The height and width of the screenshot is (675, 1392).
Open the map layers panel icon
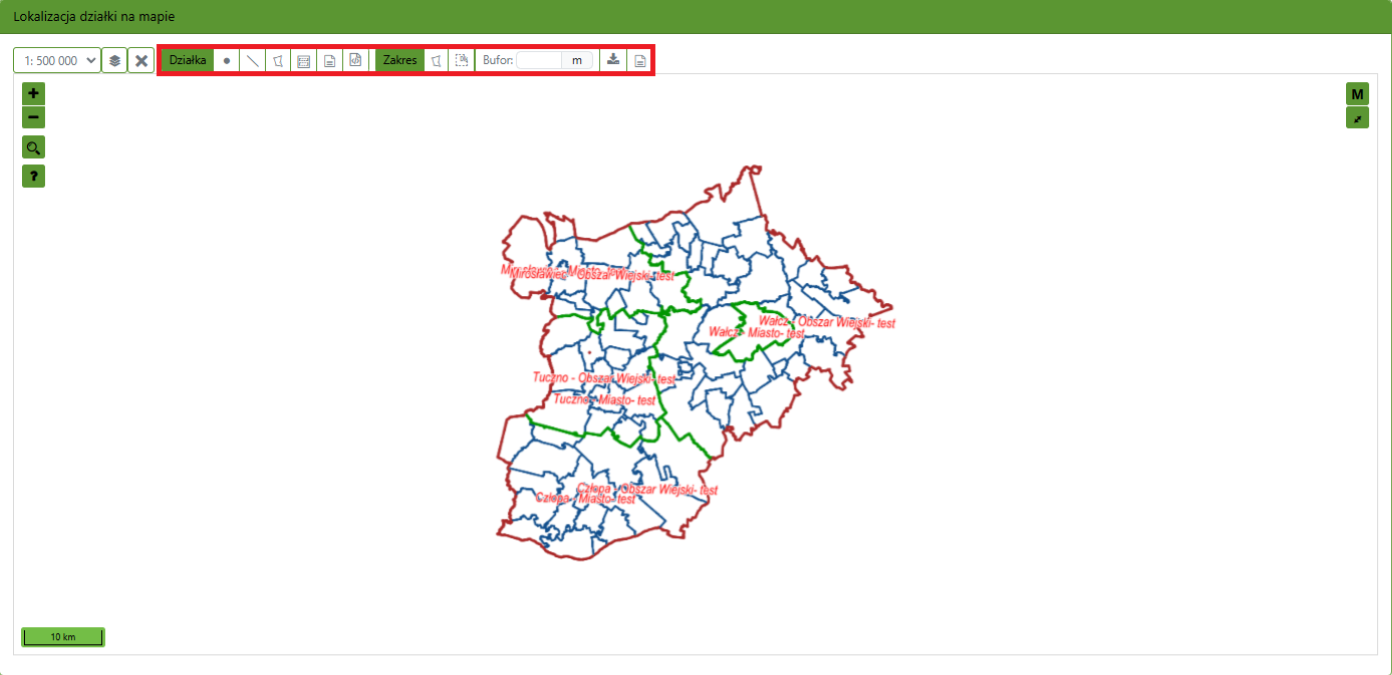[114, 61]
